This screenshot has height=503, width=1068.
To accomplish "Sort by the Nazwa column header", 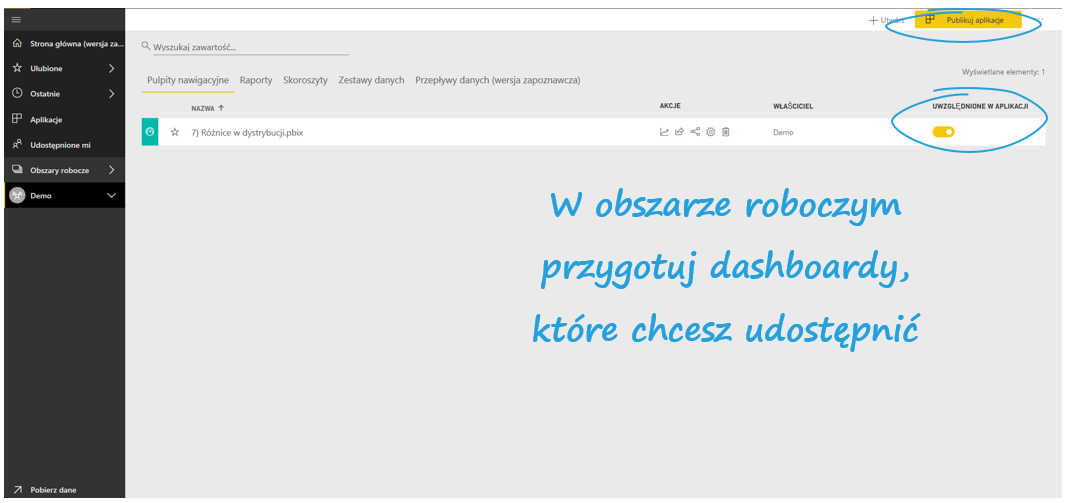I will [x=207, y=107].
